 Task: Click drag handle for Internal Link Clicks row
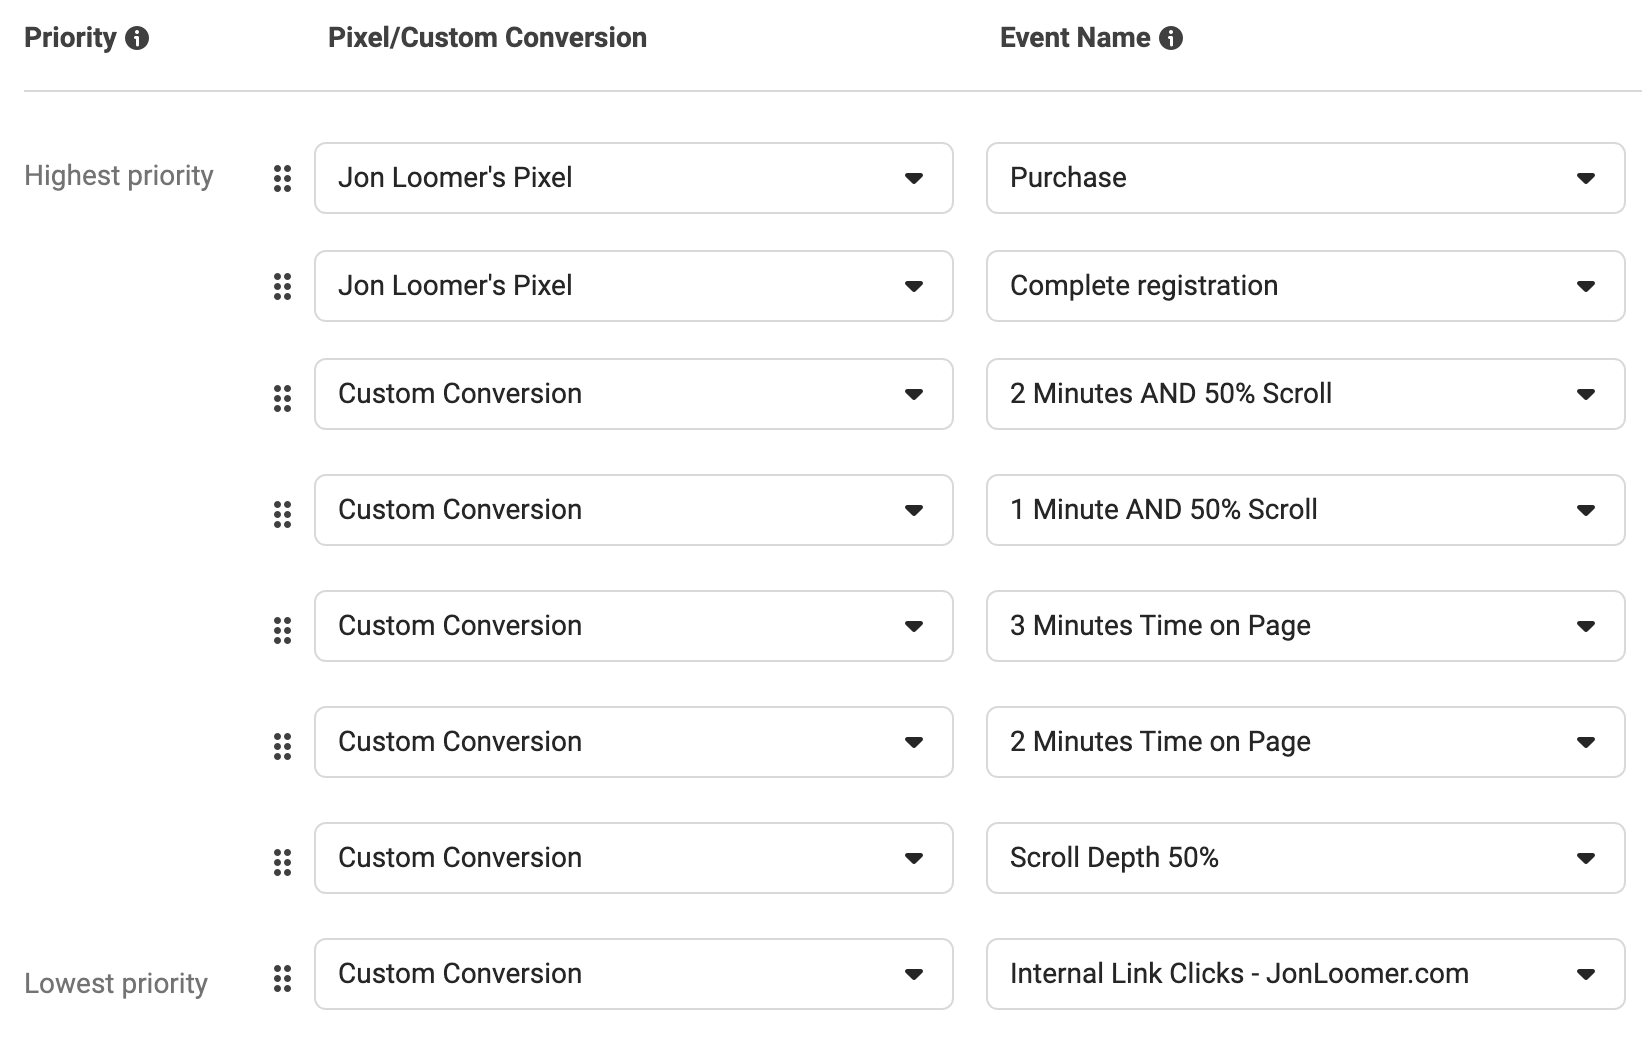coord(283,979)
